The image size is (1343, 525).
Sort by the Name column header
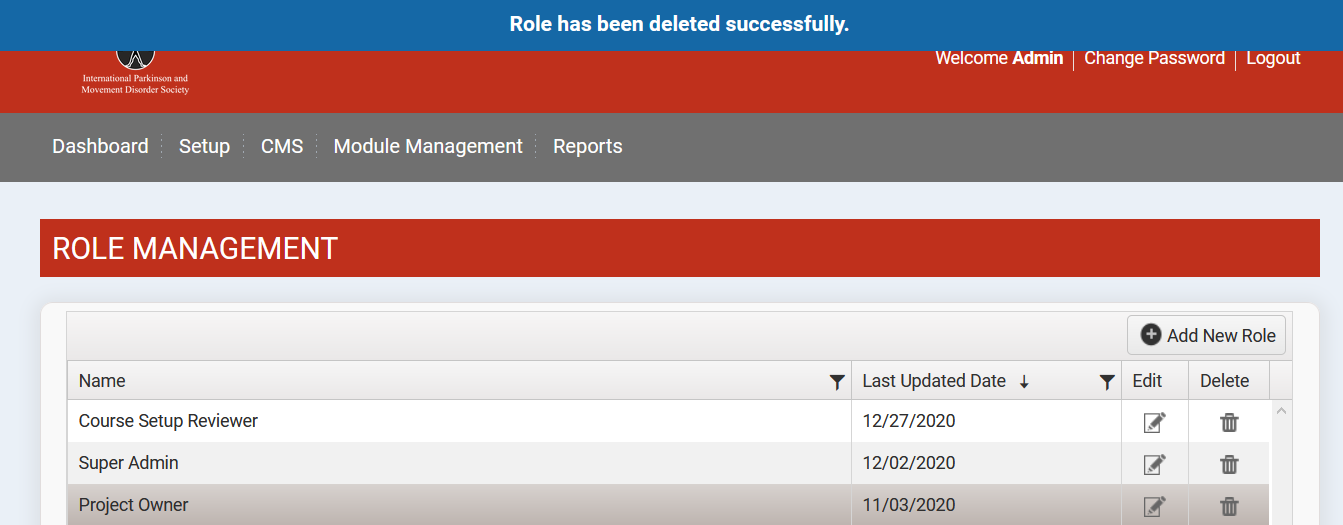tap(102, 381)
